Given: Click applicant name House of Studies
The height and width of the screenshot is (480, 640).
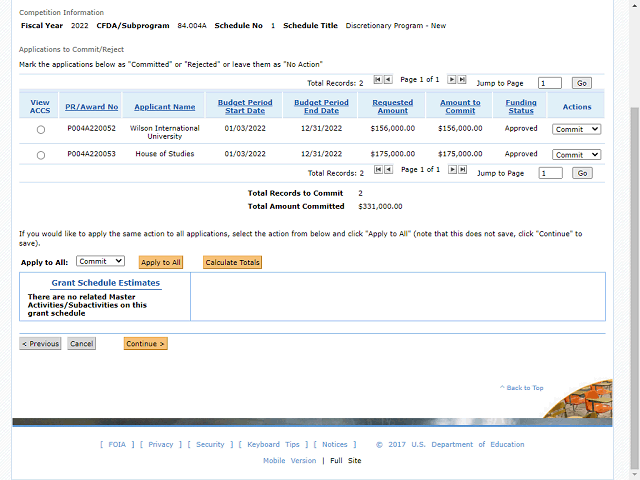Looking at the screenshot, I should [164, 154].
